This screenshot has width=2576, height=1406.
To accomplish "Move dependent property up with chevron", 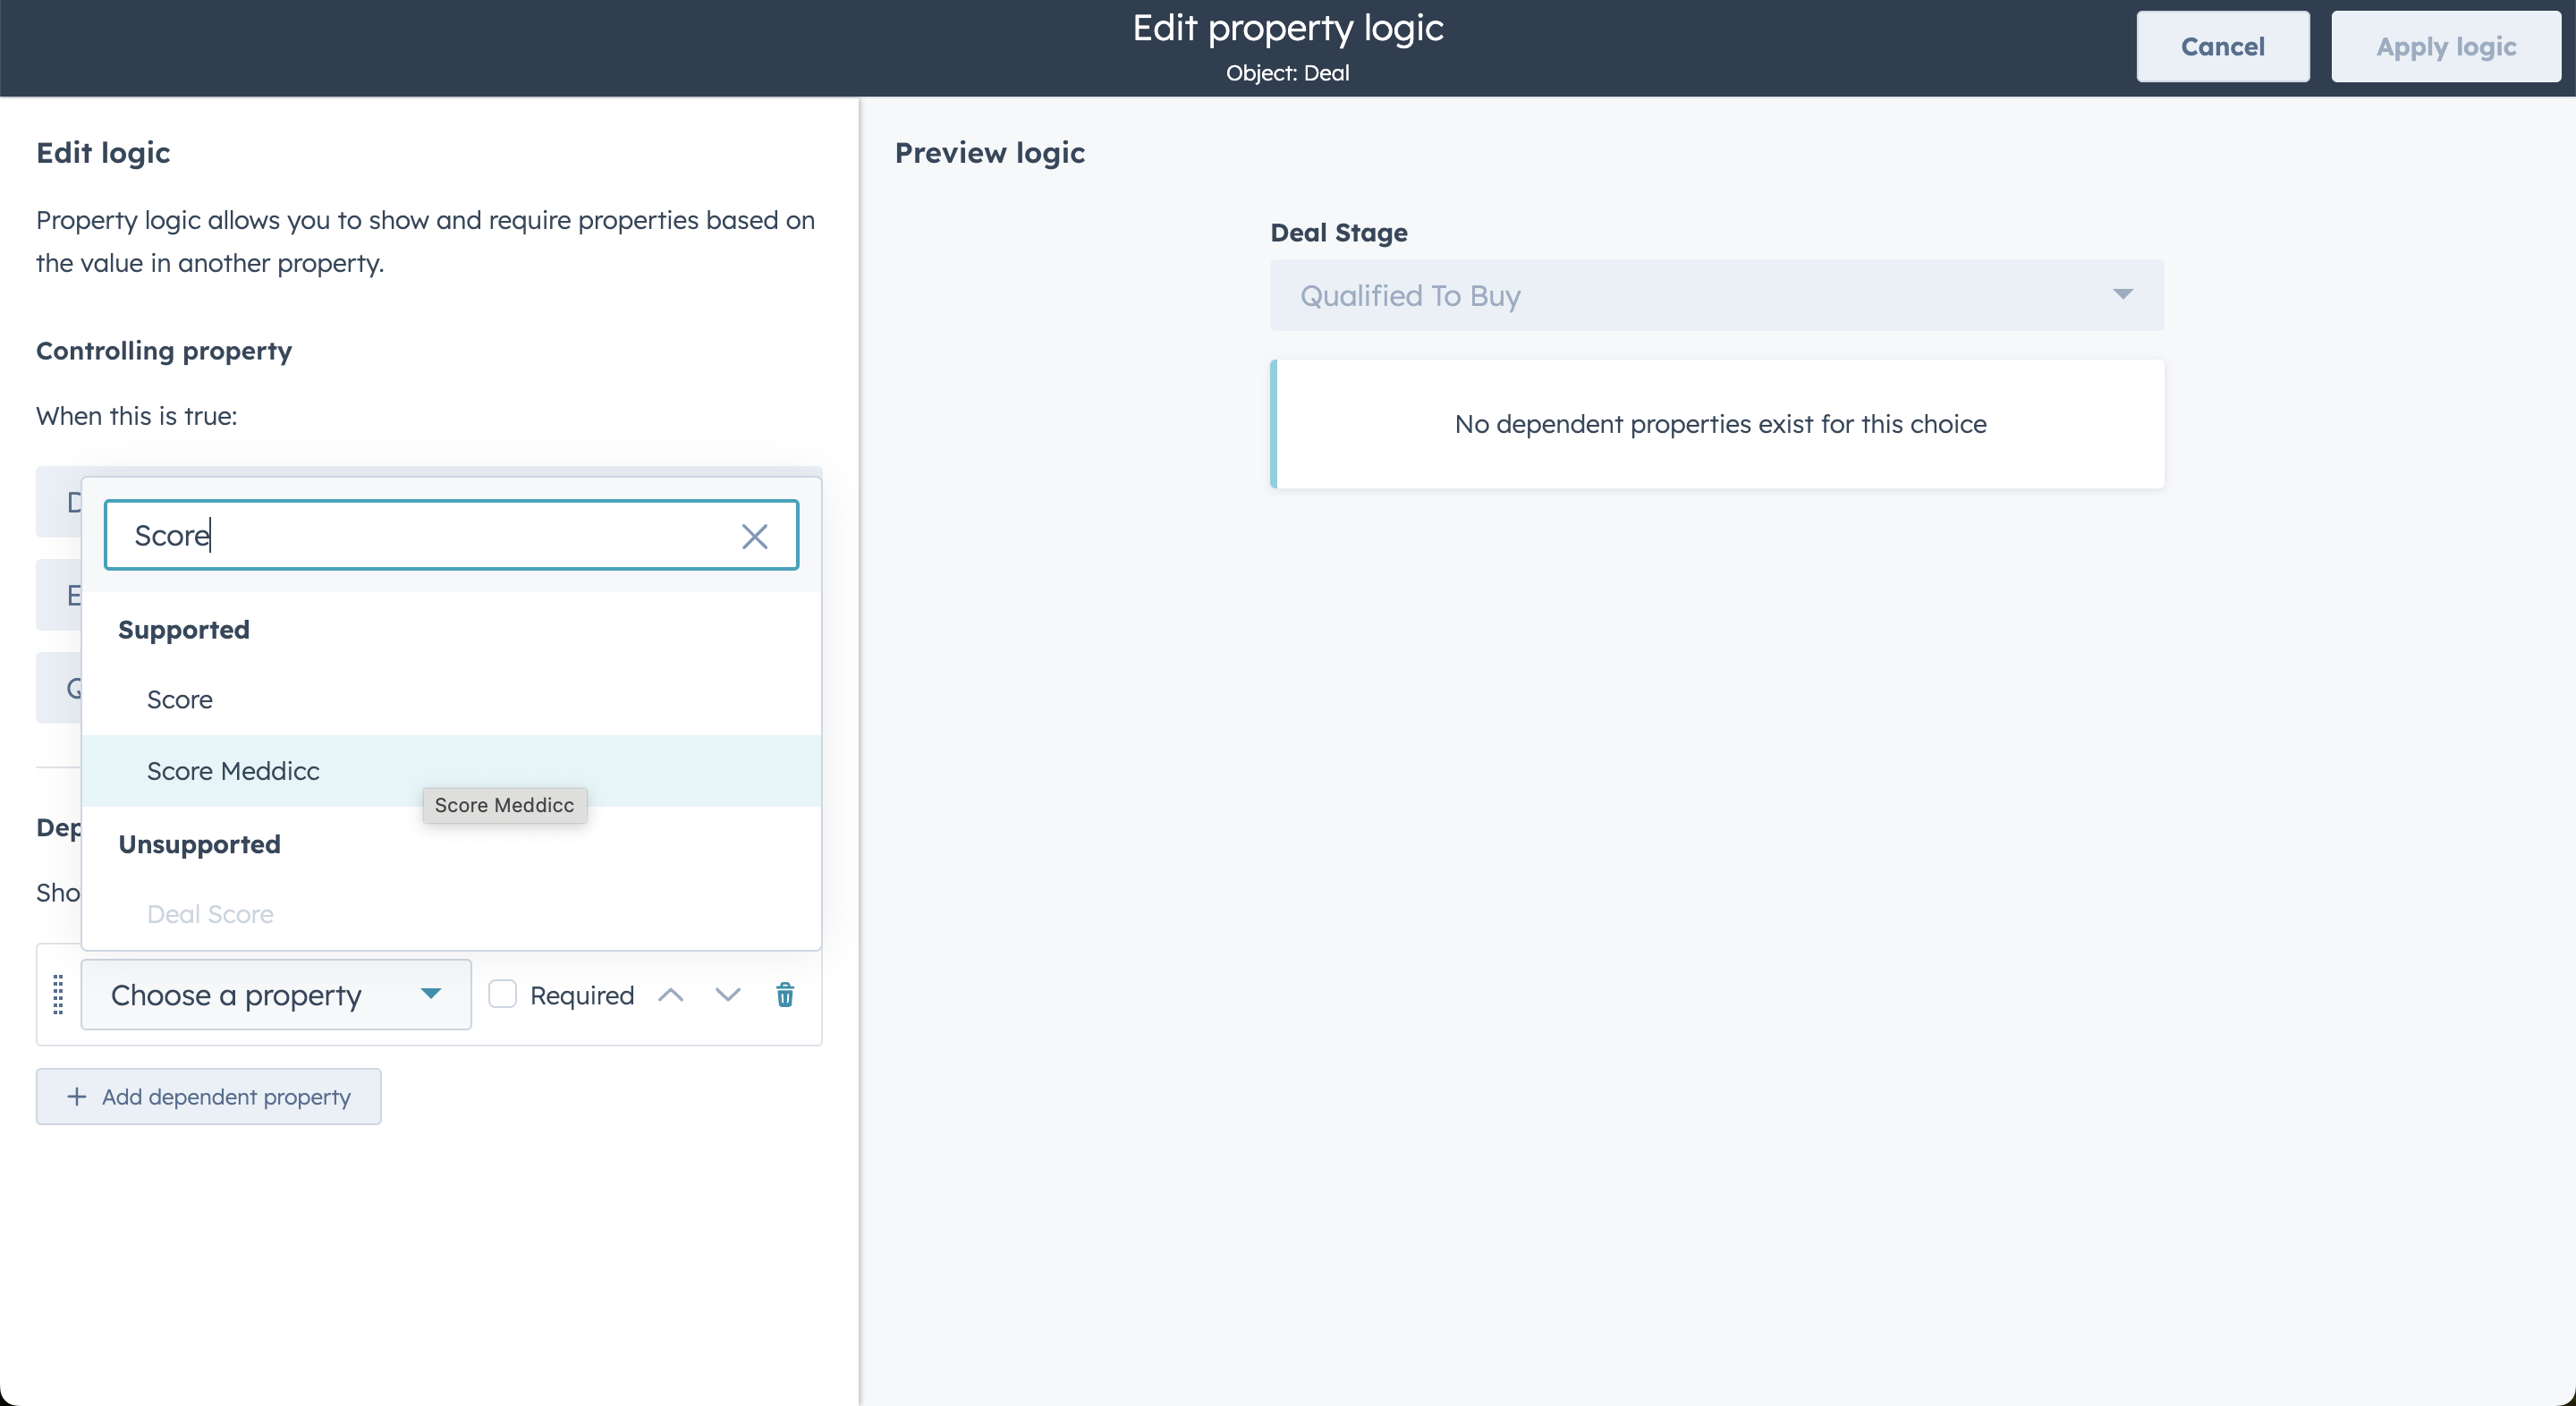I will click(671, 995).
